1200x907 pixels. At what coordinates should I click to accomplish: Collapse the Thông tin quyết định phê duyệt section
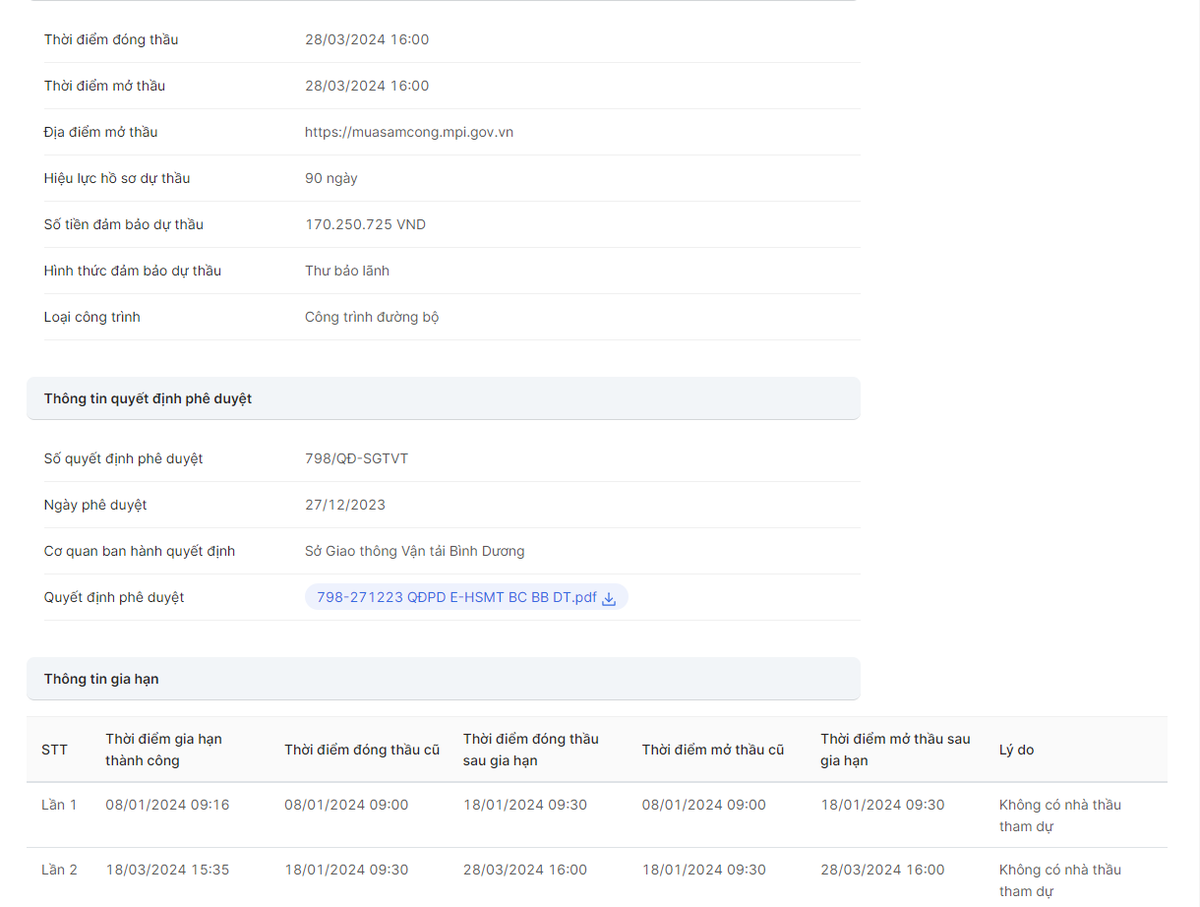(443, 399)
